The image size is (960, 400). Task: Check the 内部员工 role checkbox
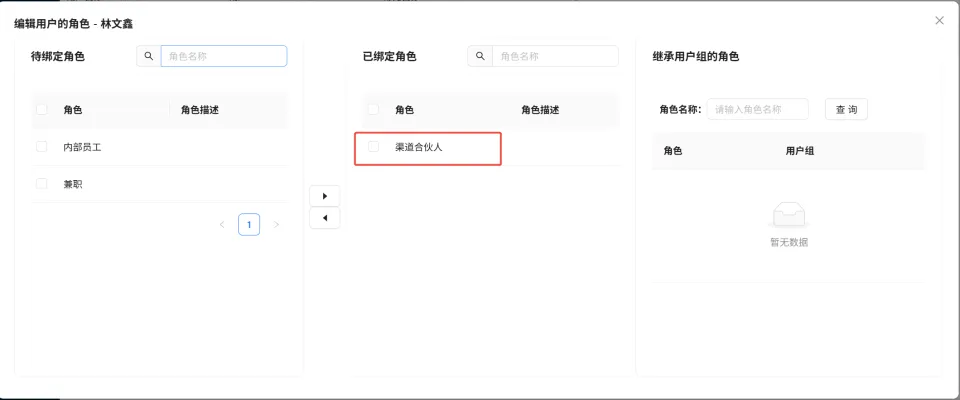pos(42,147)
